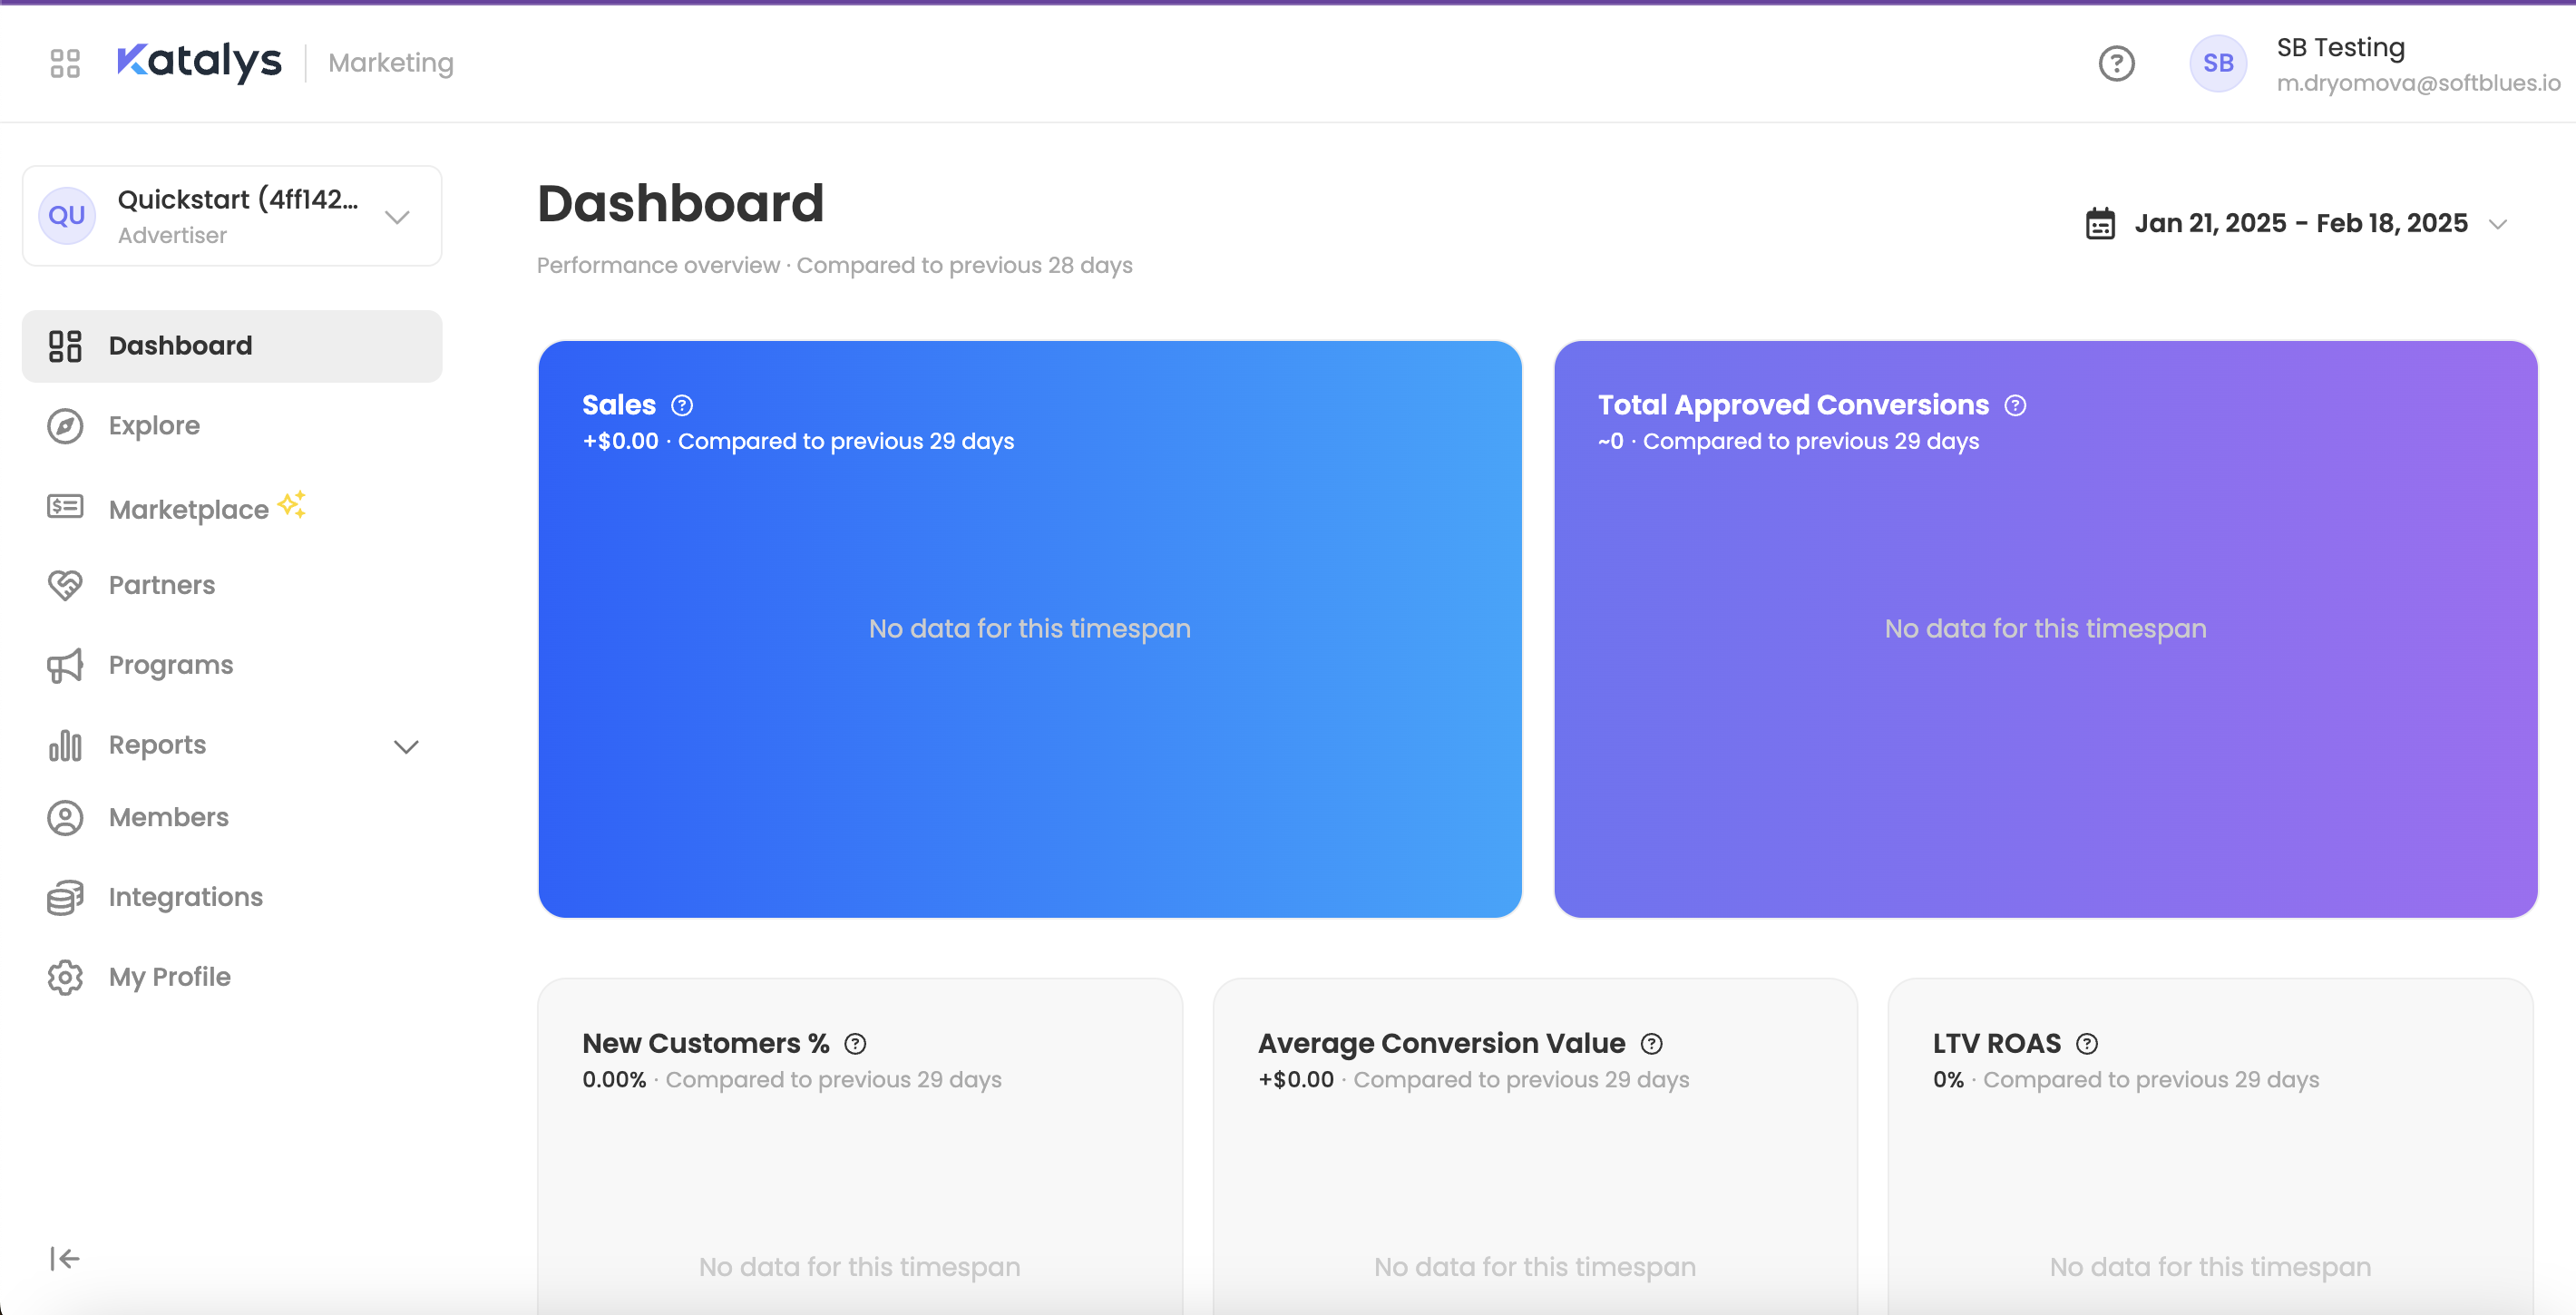This screenshot has width=2576, height=1315.
Task: Open Marketplace from sidebar
Action: click(188, 509)
